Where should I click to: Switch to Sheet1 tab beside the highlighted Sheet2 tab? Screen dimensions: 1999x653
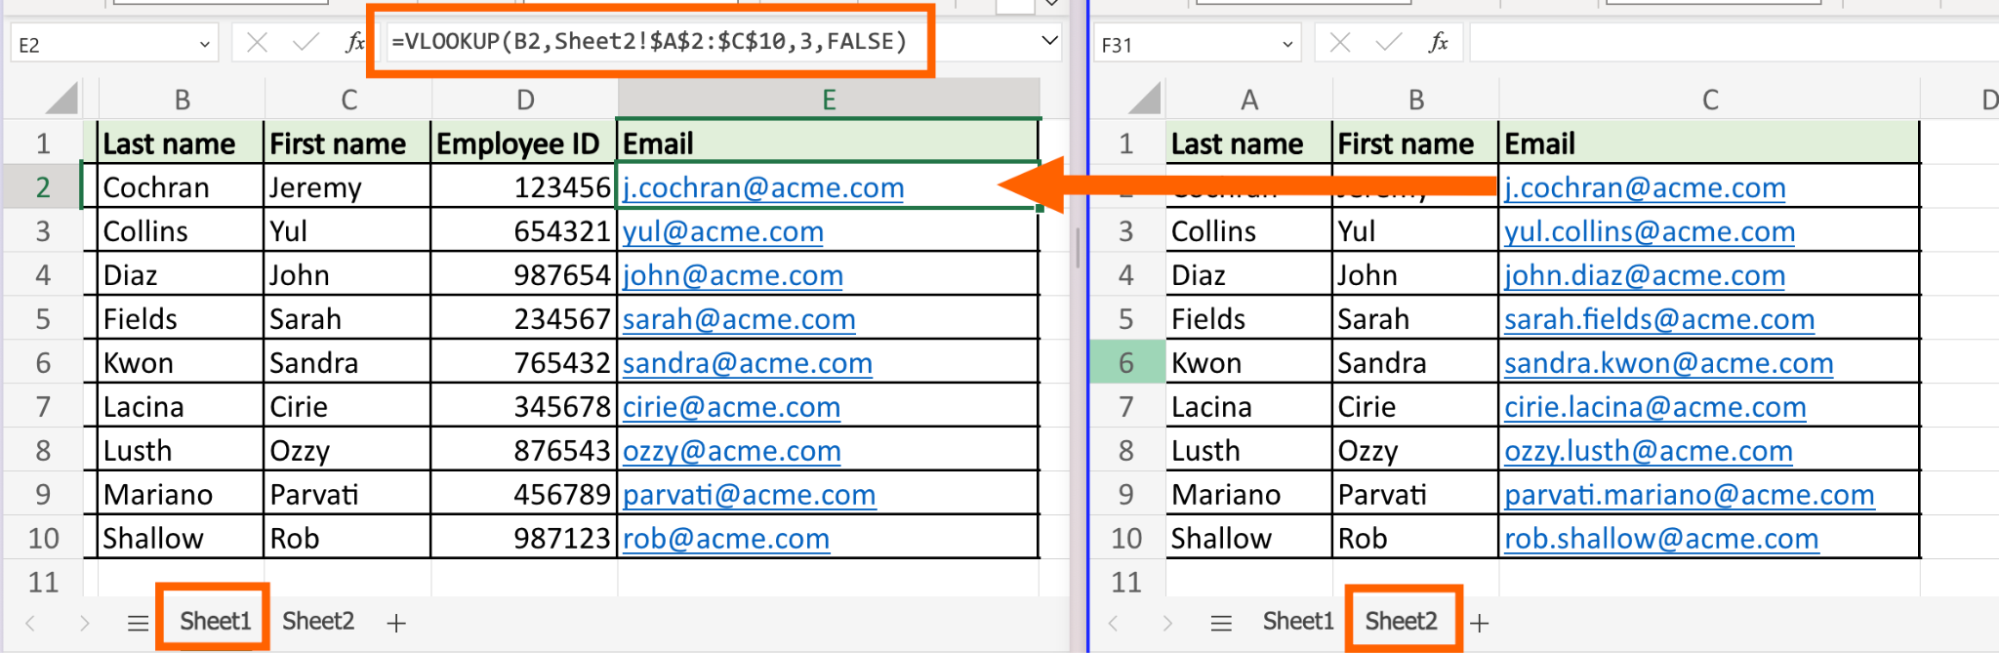(1297, 621)
